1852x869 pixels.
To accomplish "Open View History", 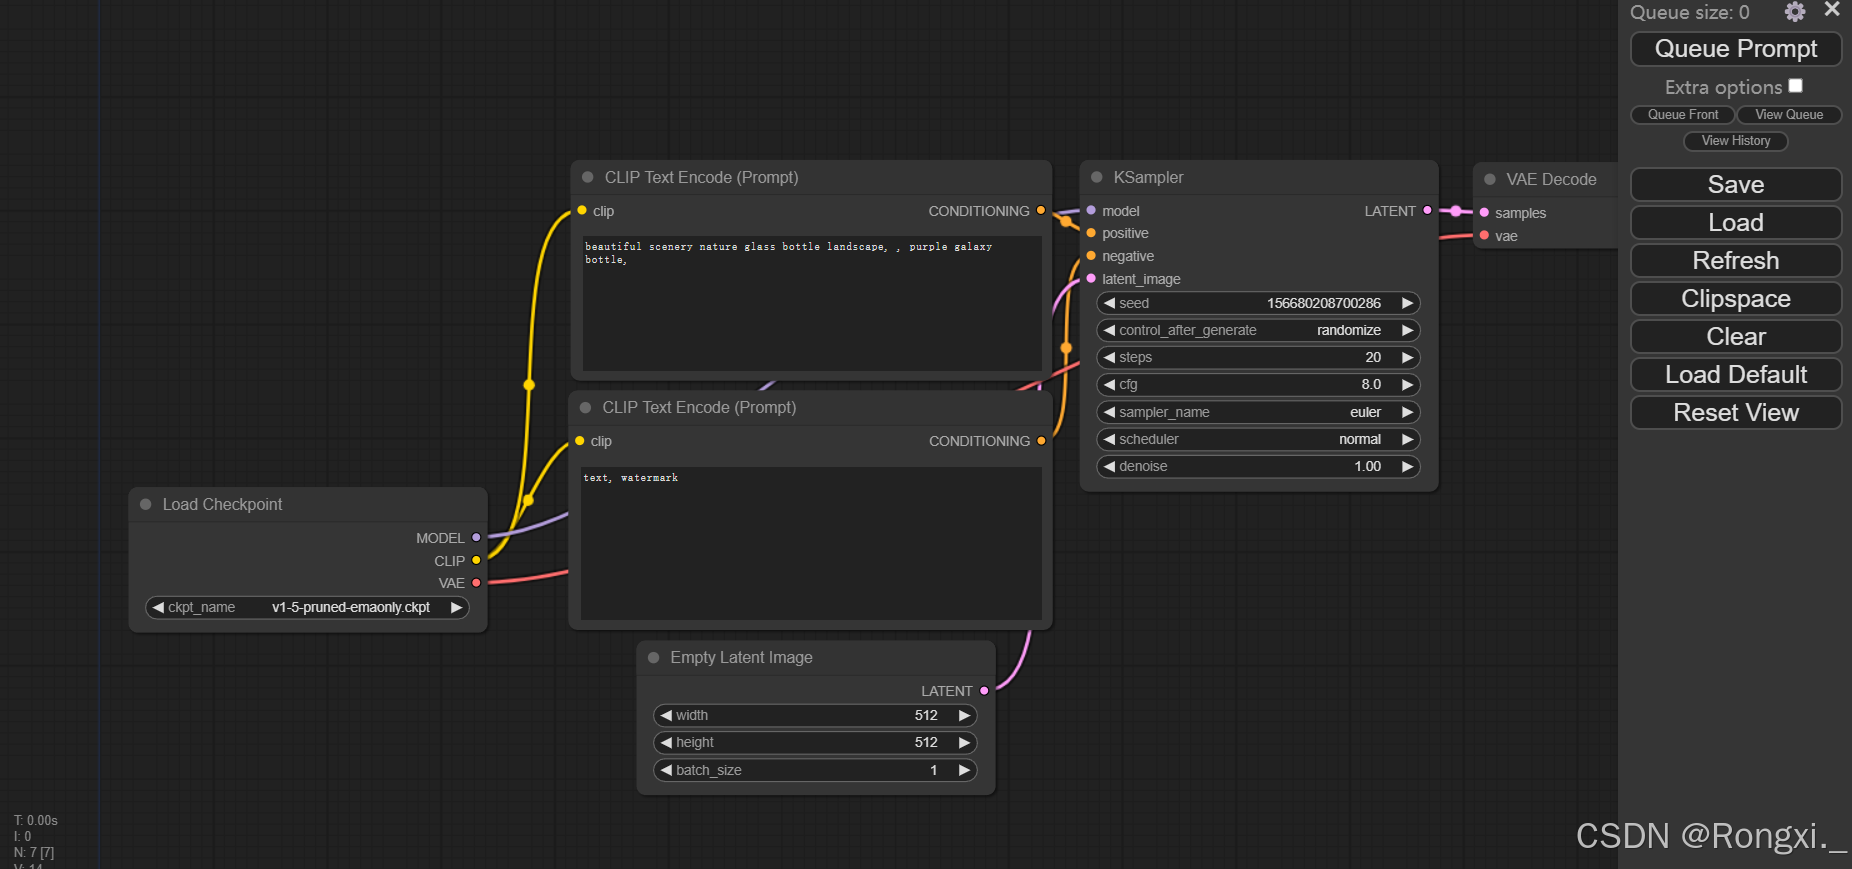I will coord(1736,141).
